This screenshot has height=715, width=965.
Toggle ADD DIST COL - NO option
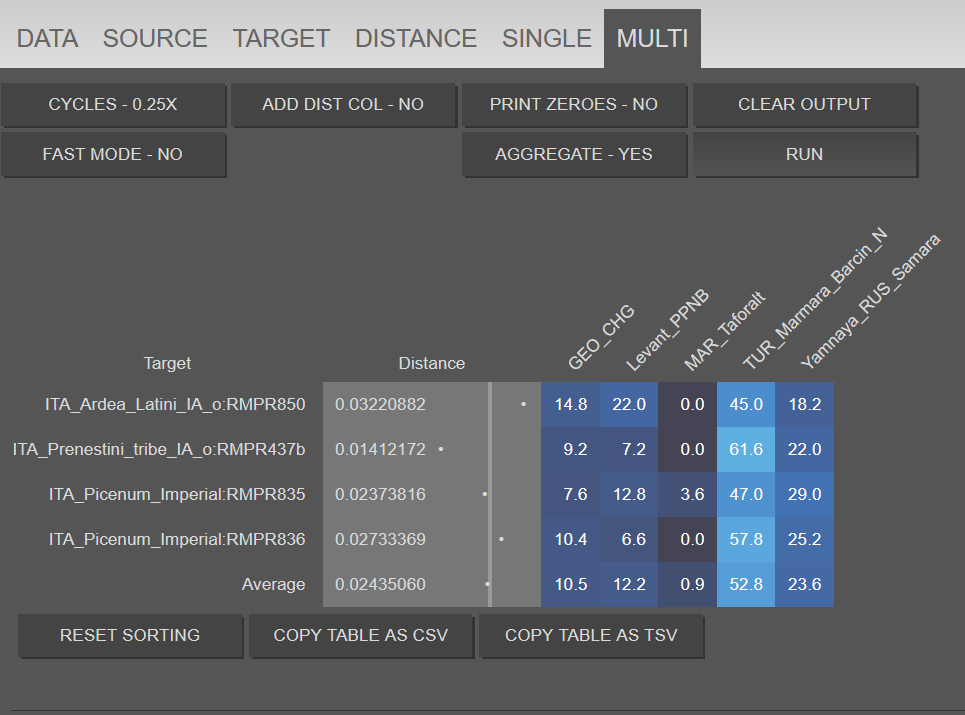(x=343, y=105)
